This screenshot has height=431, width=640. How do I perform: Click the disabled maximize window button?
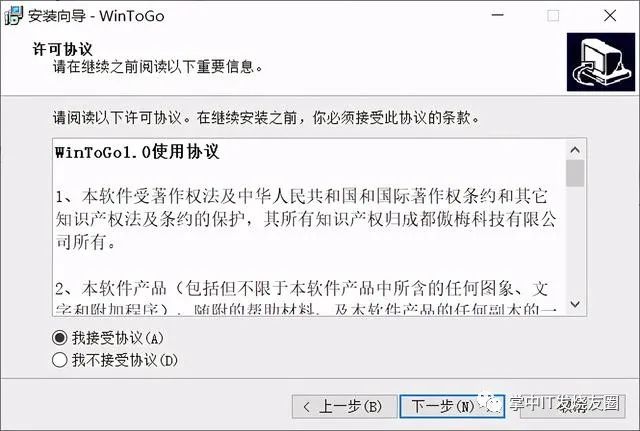coord(553,16)
